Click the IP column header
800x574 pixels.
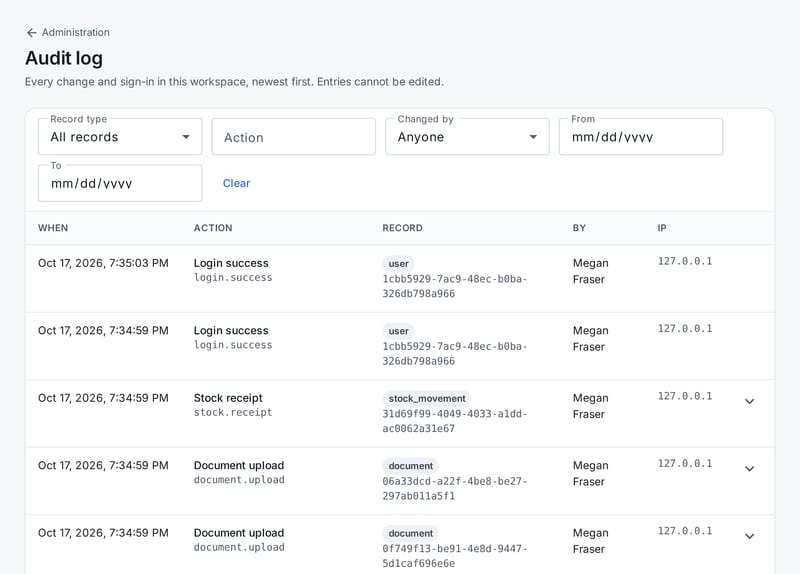662,228
